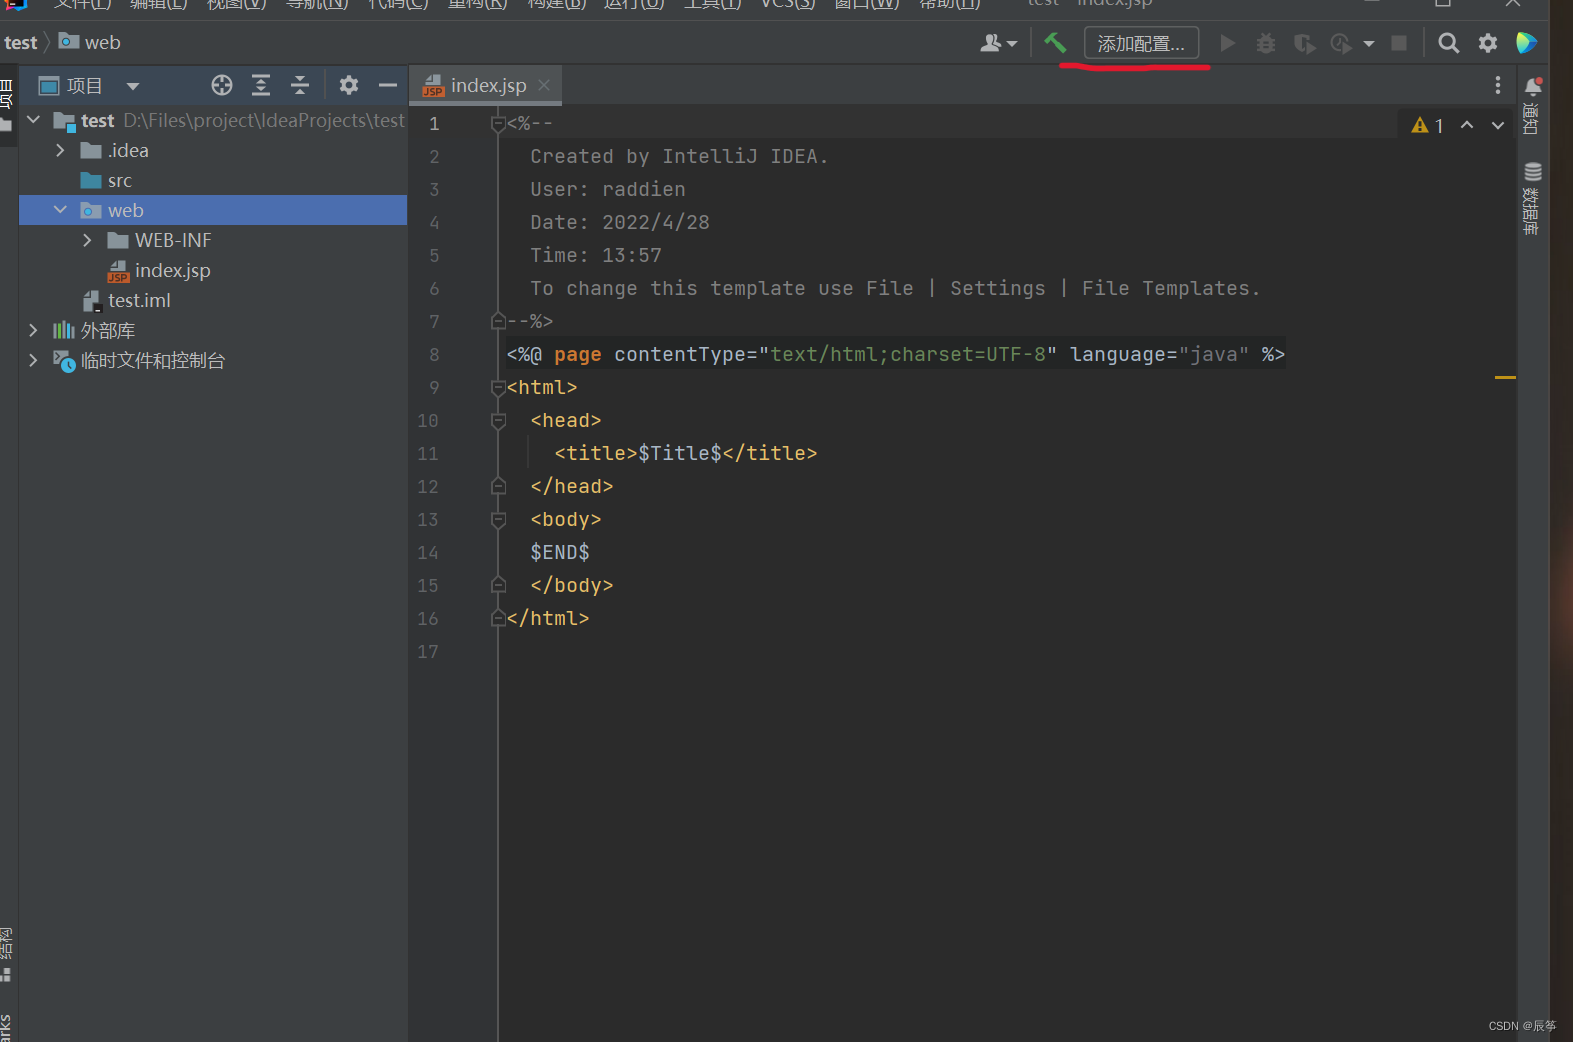Open the Notifications bell icon
The image size is (1573, 1042).
[1533, 87]
